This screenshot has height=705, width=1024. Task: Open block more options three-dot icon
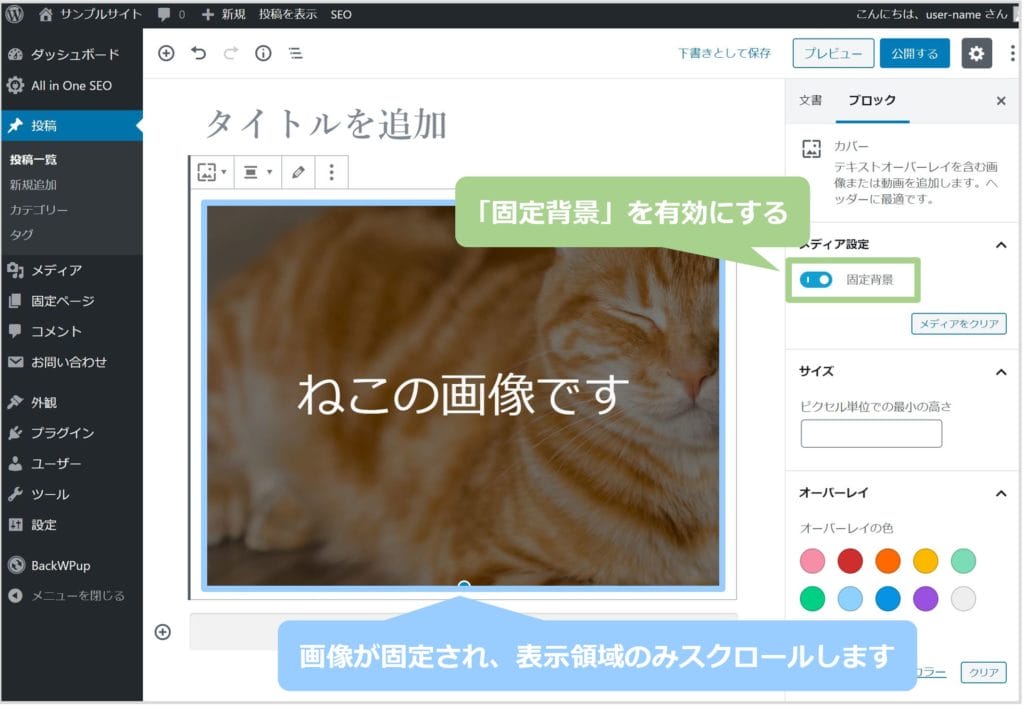331,172
